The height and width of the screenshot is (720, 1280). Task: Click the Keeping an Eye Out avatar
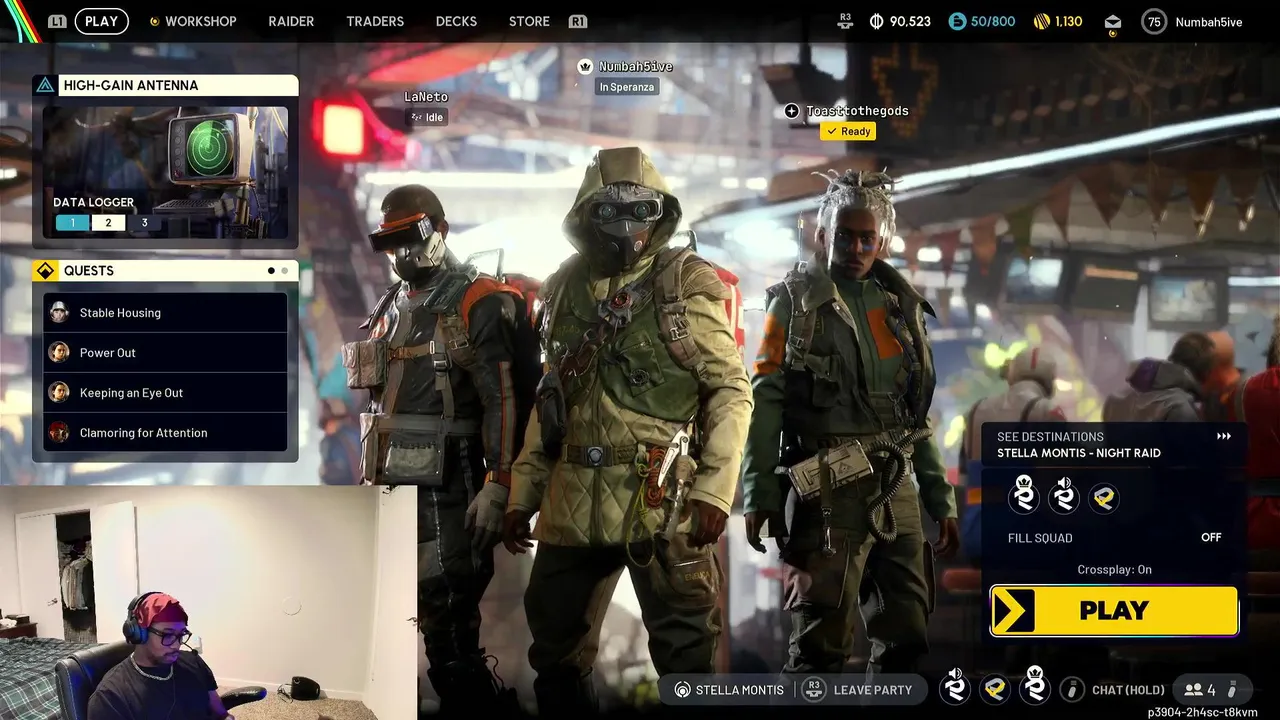59,392
